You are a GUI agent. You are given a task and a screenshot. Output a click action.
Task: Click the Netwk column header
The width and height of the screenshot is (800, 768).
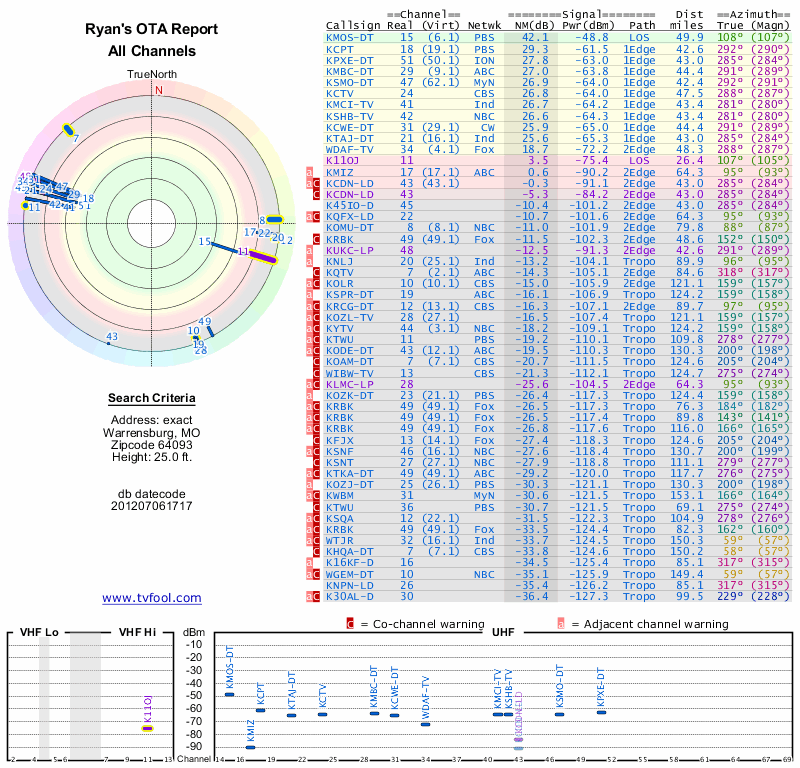coord(484,26)
